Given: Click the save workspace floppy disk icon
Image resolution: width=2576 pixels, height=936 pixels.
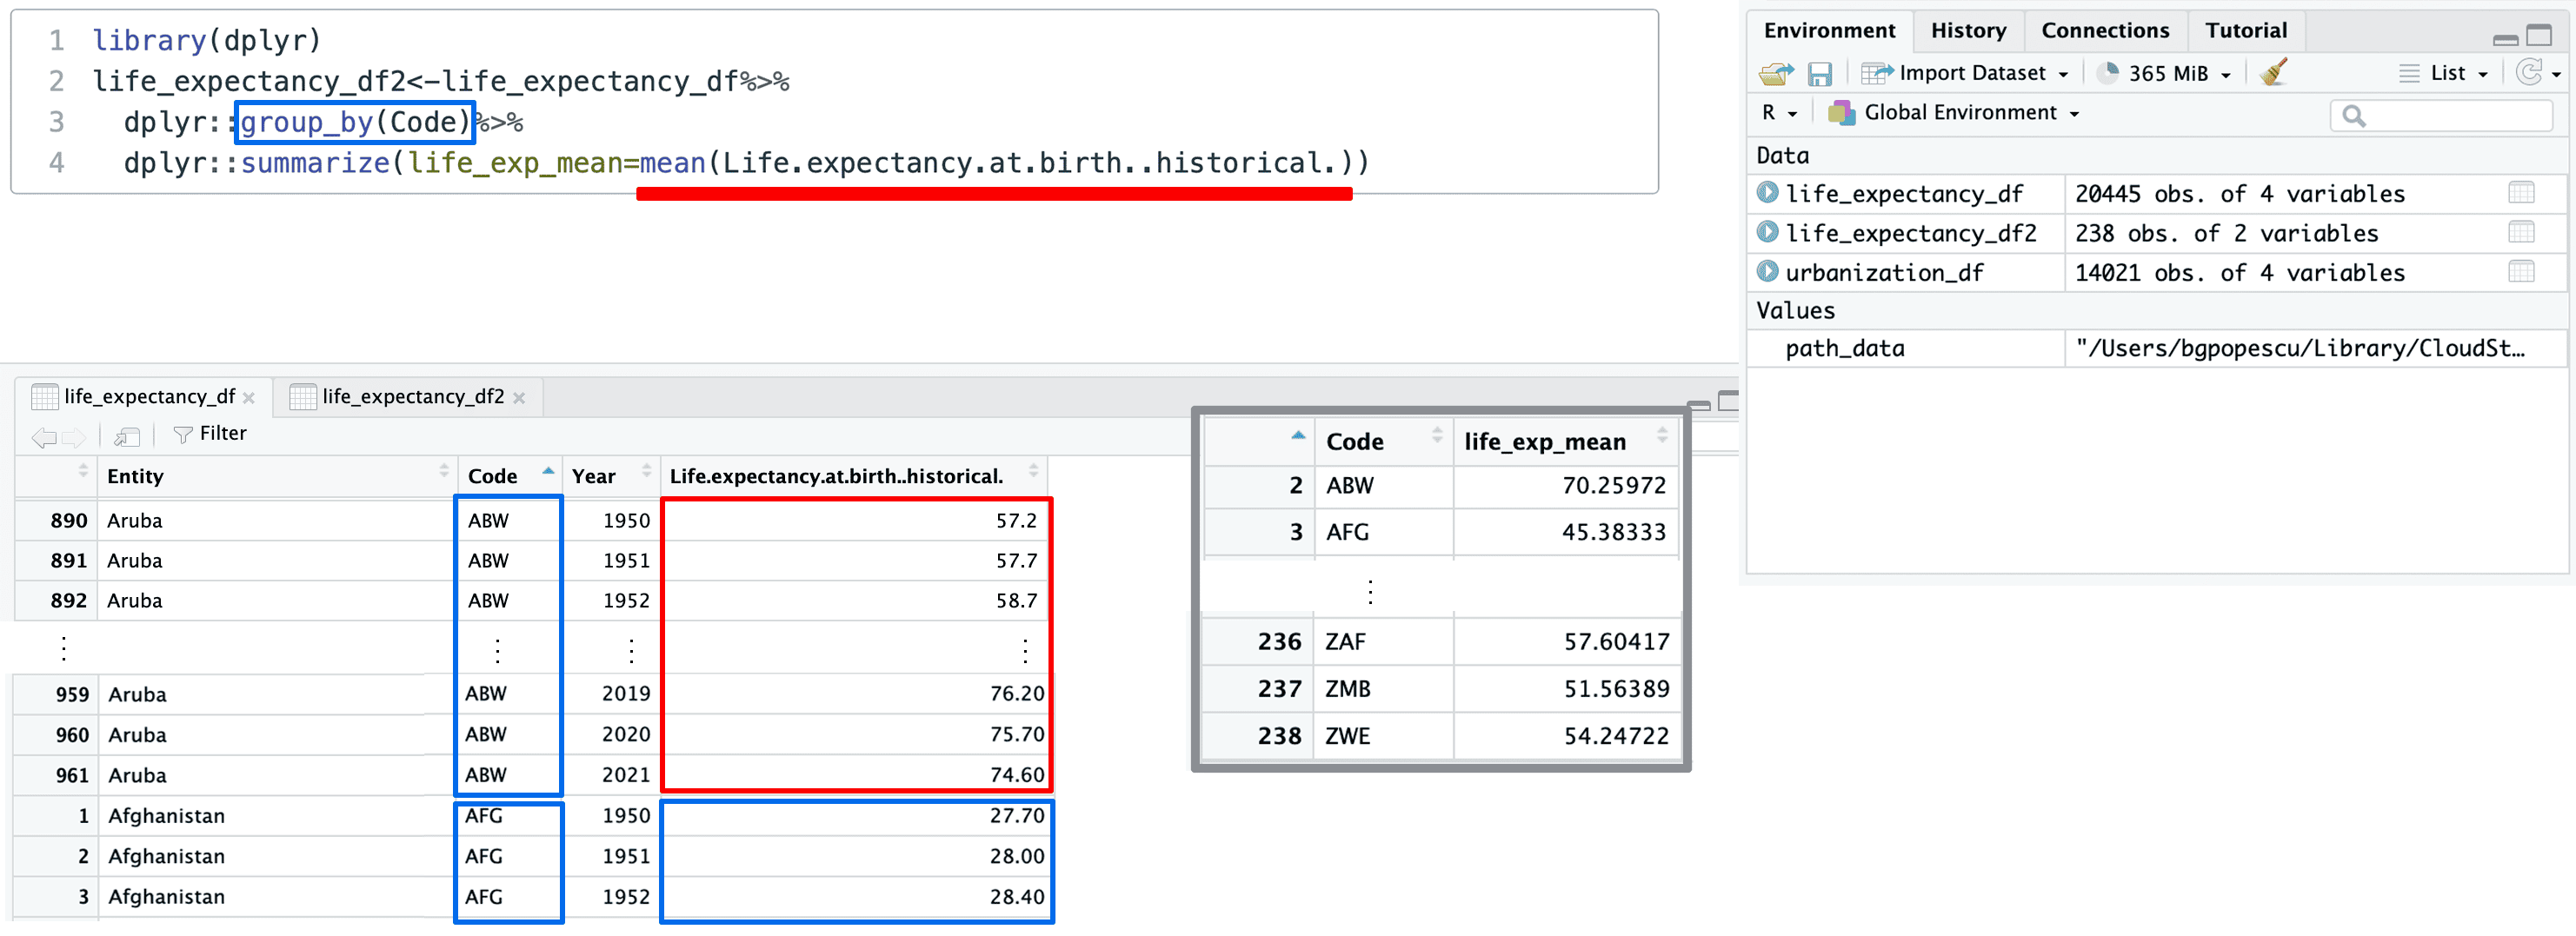Looking at the screenshot, I should point(1819,74).
